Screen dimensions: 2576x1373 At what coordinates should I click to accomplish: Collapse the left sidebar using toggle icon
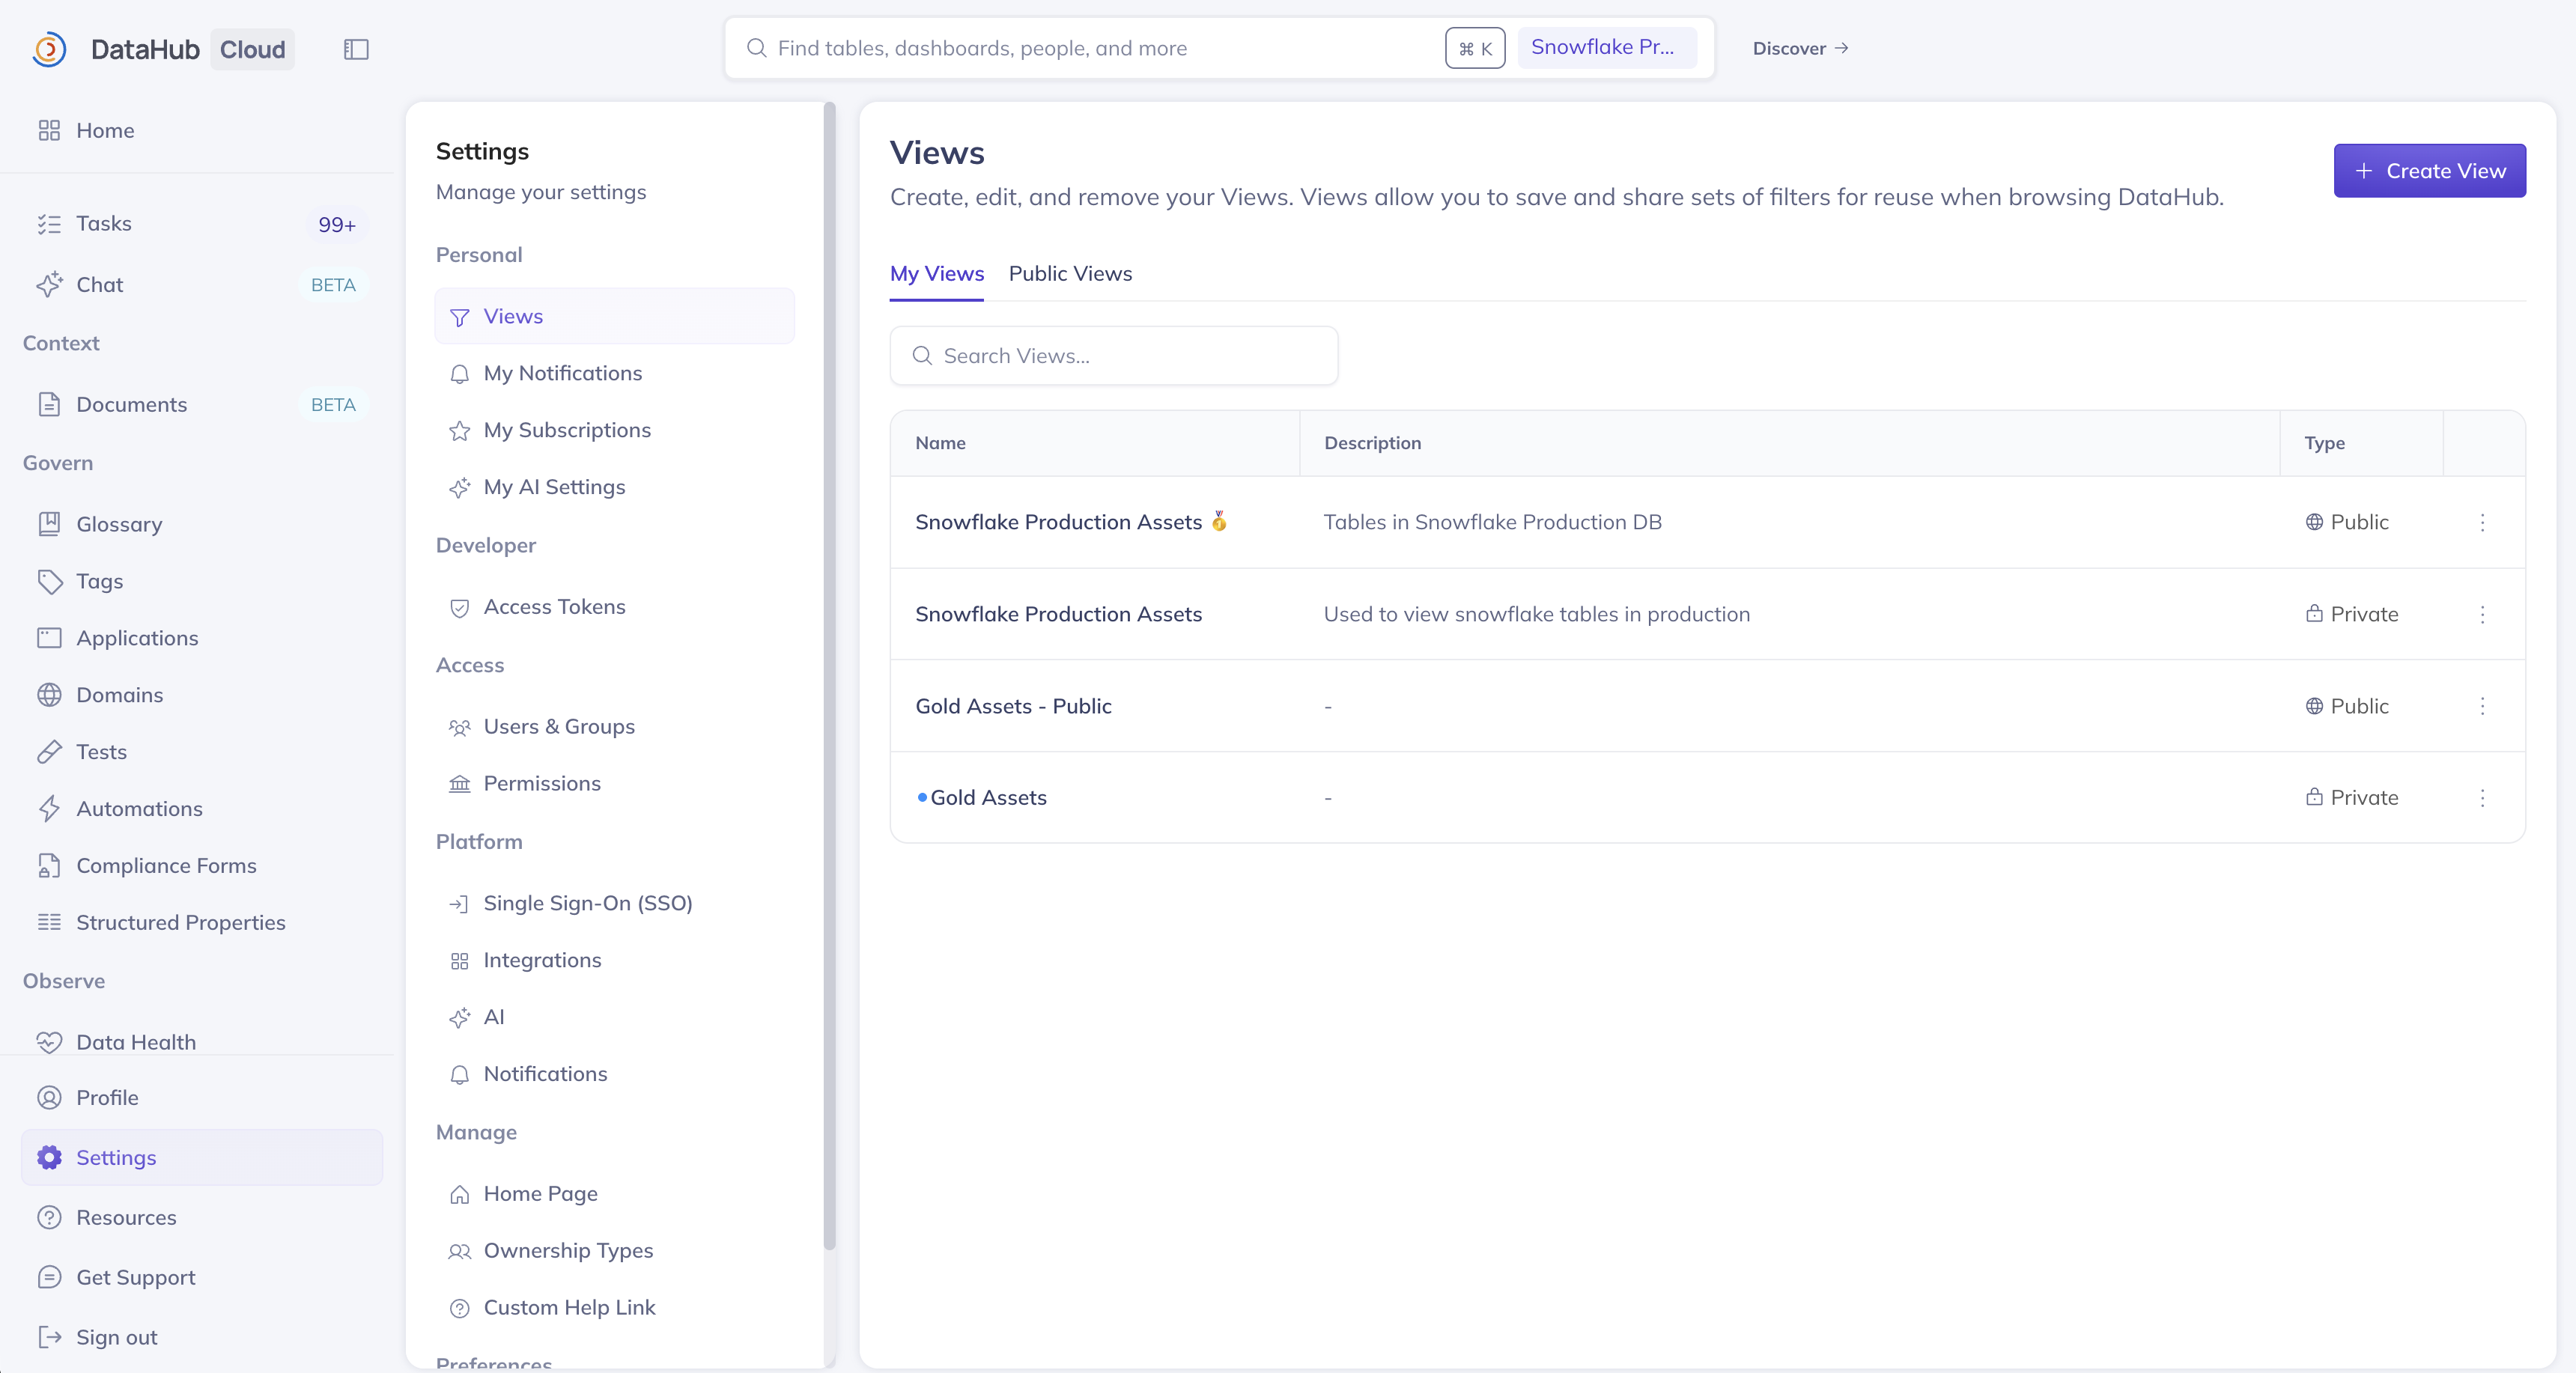[356, 49]
